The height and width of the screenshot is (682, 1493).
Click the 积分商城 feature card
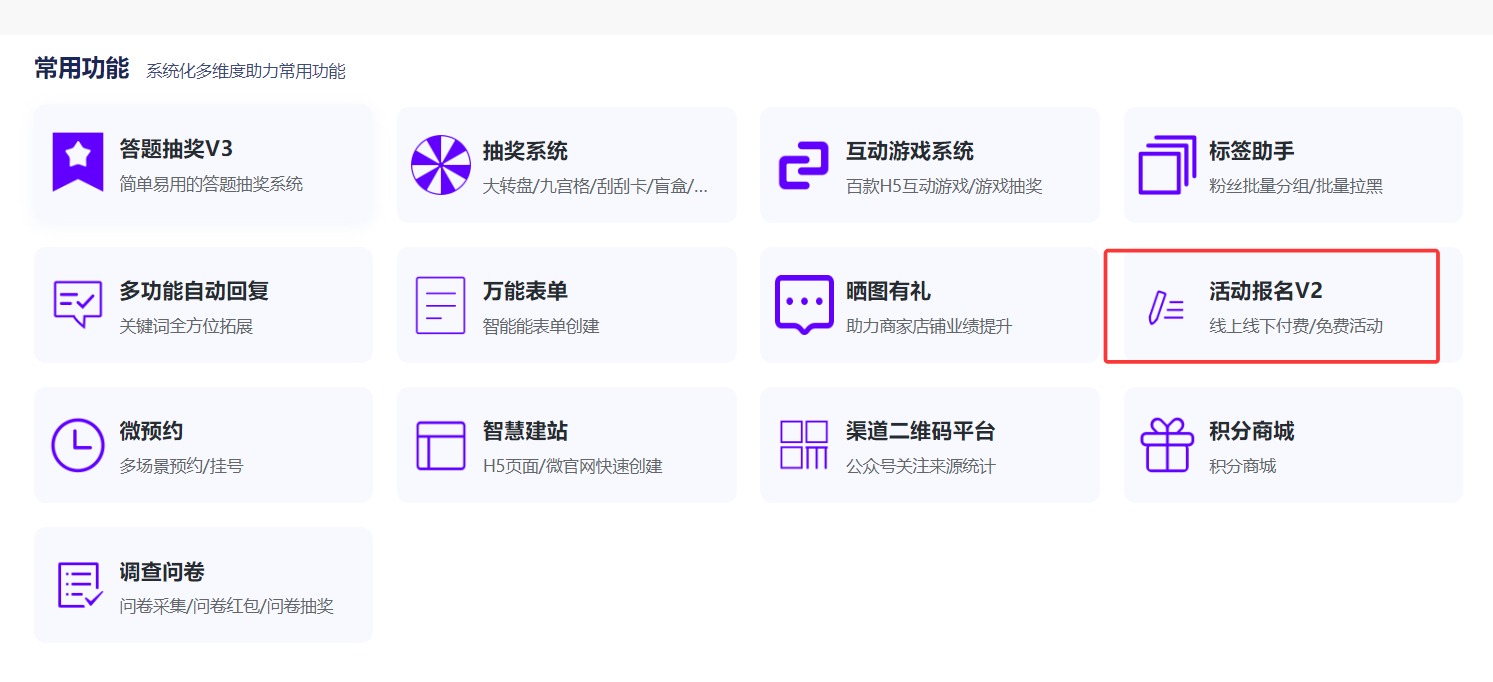coord(1292,444)
